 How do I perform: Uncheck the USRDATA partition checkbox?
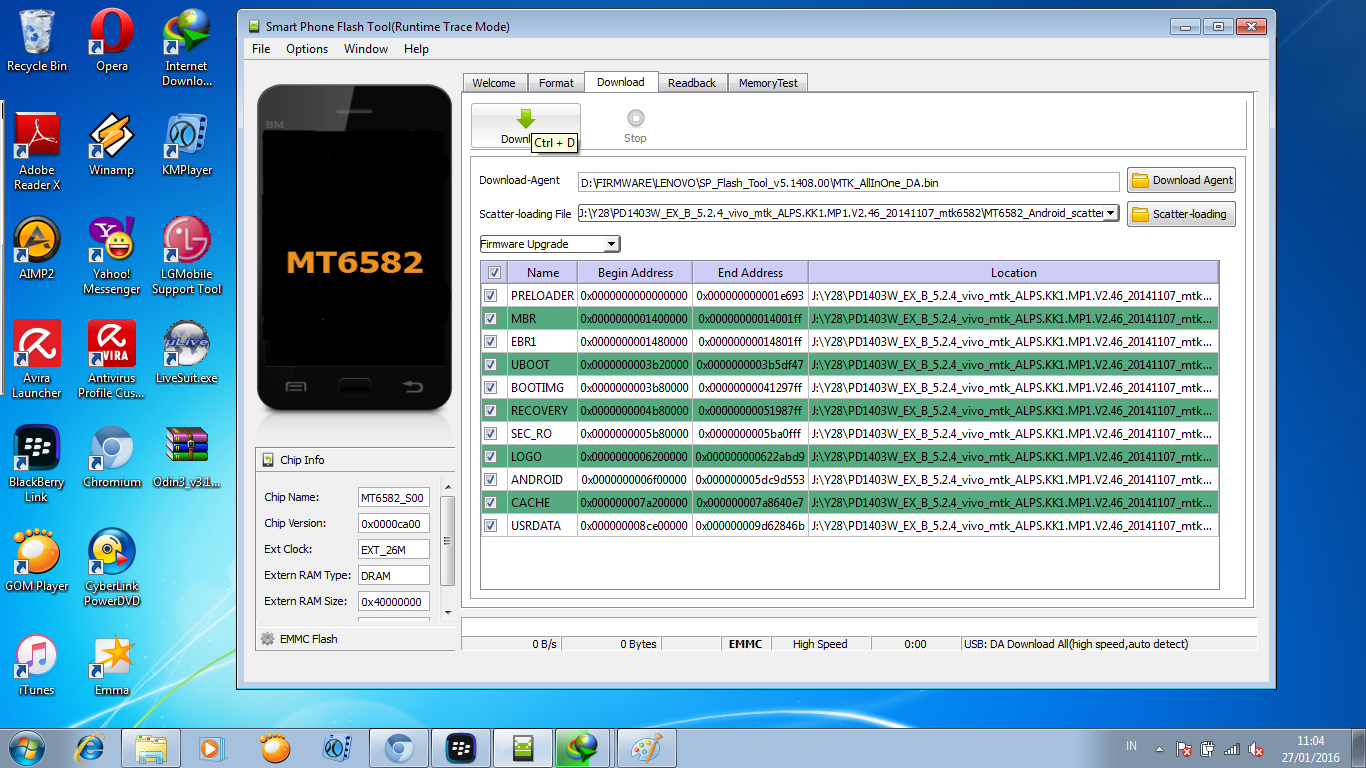491,526
